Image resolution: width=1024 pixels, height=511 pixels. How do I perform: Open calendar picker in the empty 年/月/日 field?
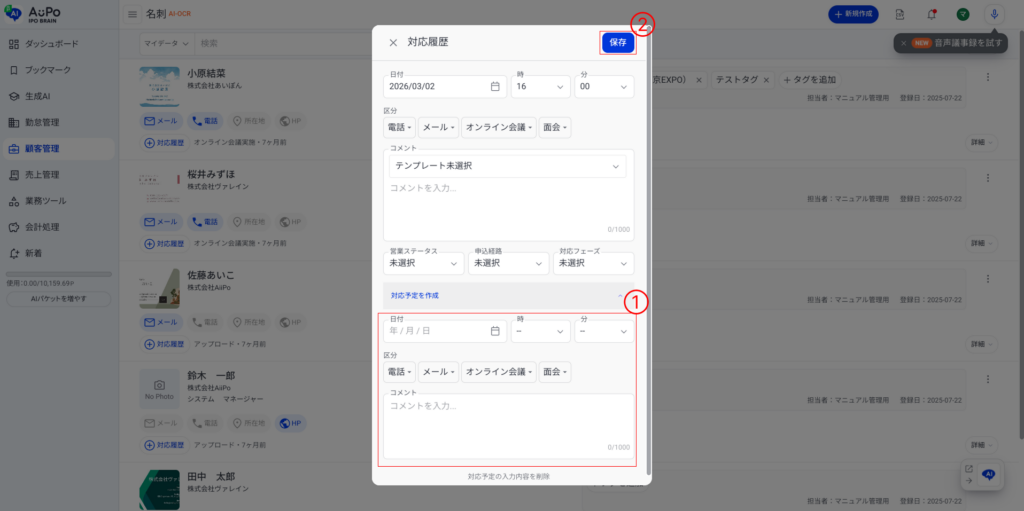[x=495, y=331]
